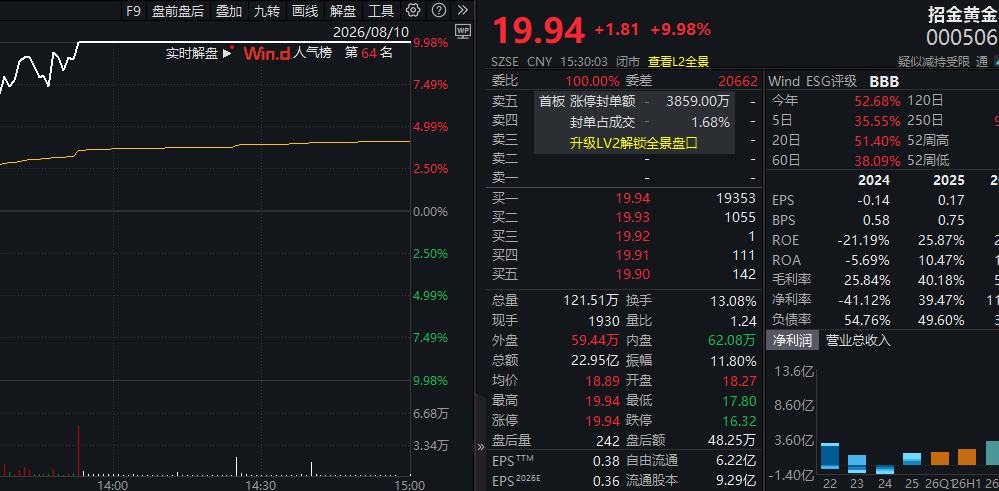Screen dimensions: 999x491
Task: Click the 2024 column header
Action: [x=873, y=180]
